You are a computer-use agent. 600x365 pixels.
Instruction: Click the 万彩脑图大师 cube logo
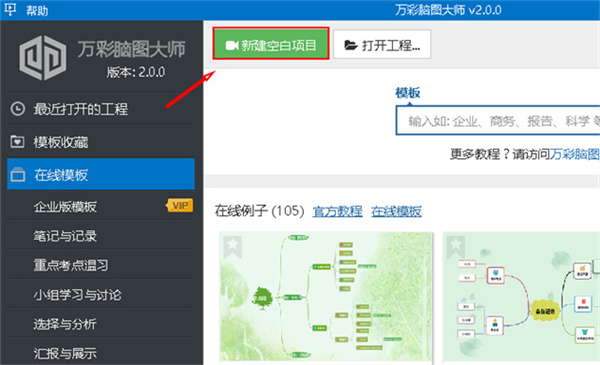click(42, 58)
